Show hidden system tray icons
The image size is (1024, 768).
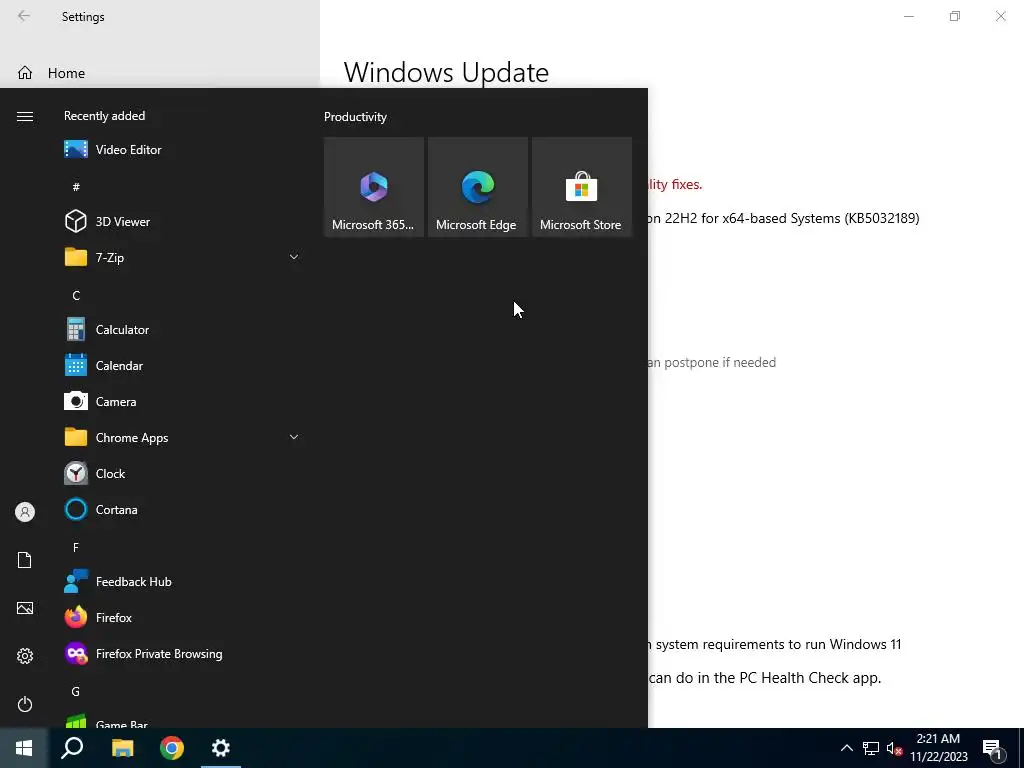846,748
